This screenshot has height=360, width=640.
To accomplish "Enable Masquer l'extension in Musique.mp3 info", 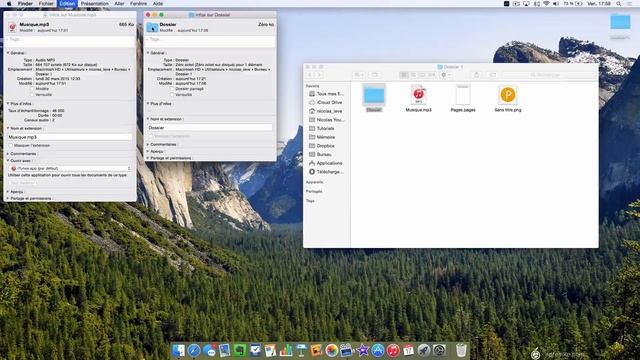I will coord(11,145).
